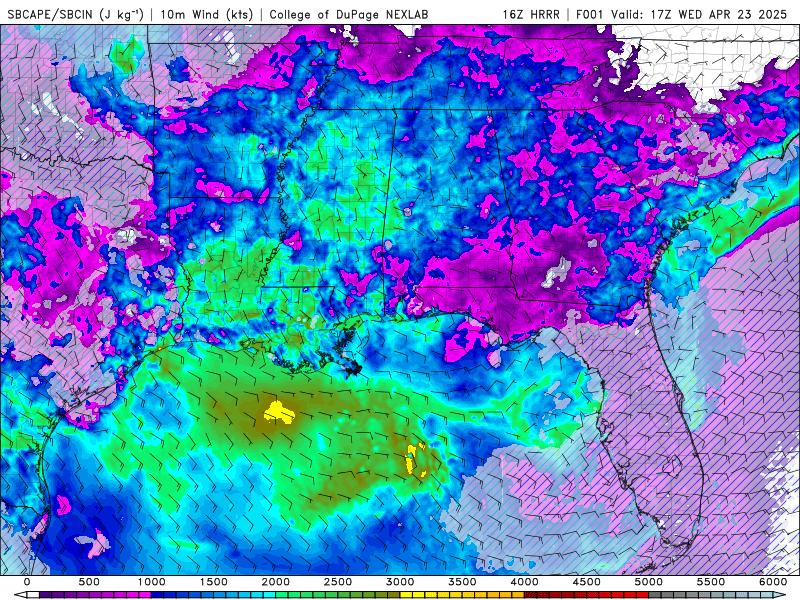Click the 1000 value on the color scale
The width and height of the screenshot is (800, 600).
152,582
